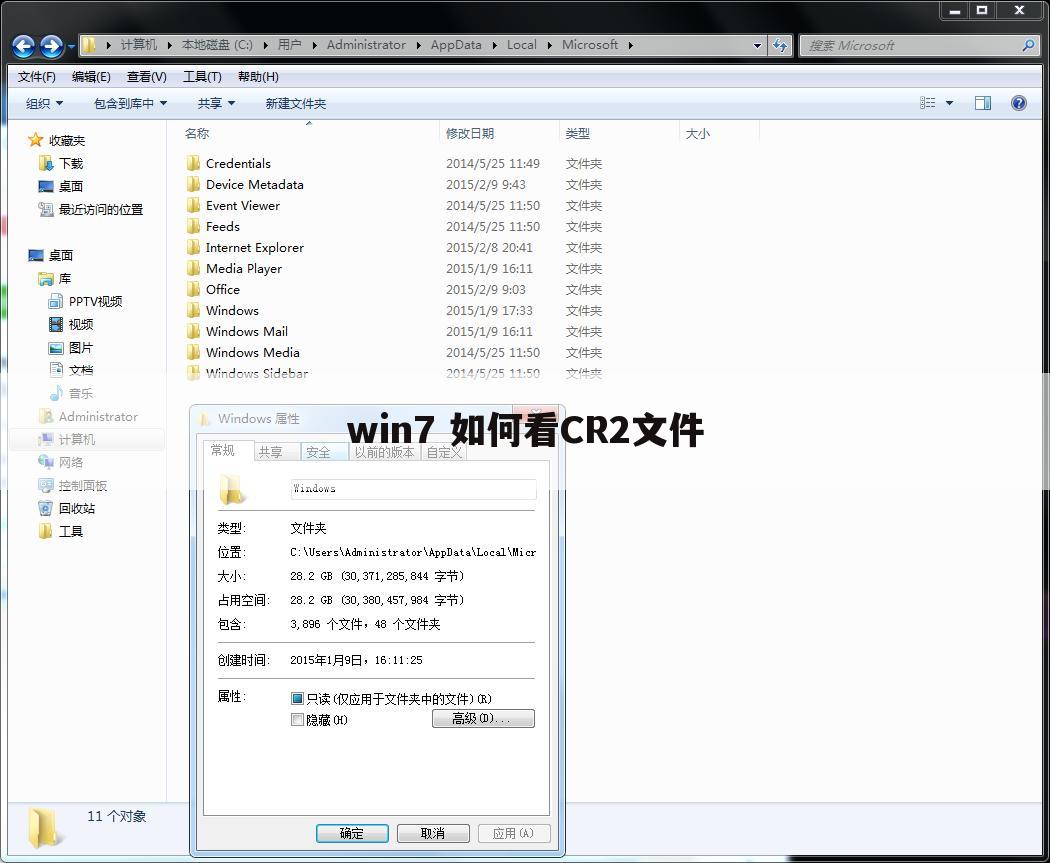Open the View (查看) menu
The height and width of the screenshot is (863, 1050).
(147, 77)
